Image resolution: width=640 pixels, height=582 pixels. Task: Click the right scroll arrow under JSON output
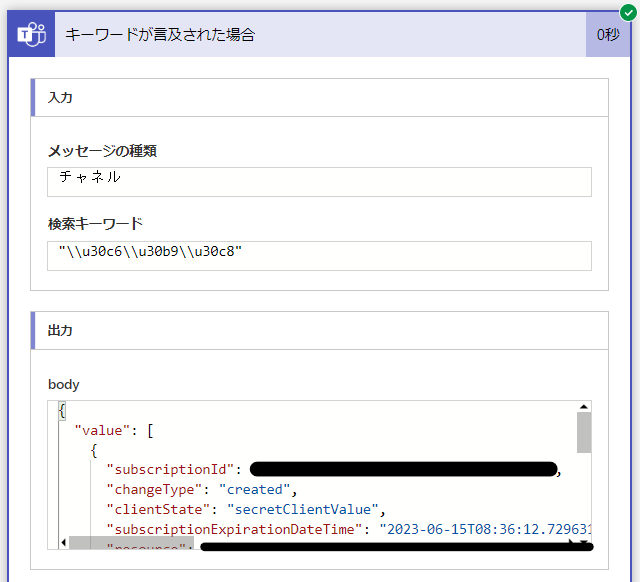pyautogui.click(x=574, y=543)
